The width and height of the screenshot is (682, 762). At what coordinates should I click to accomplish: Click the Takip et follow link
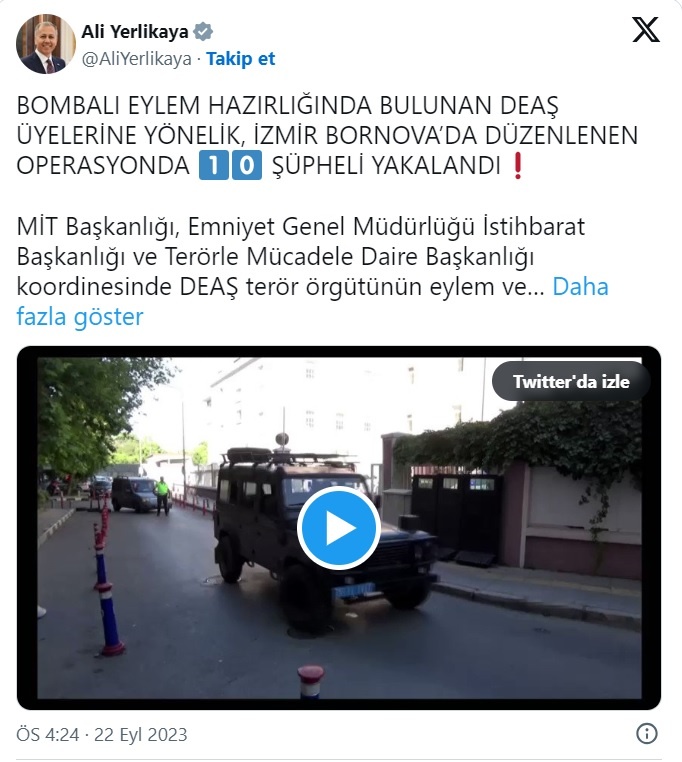241,59
